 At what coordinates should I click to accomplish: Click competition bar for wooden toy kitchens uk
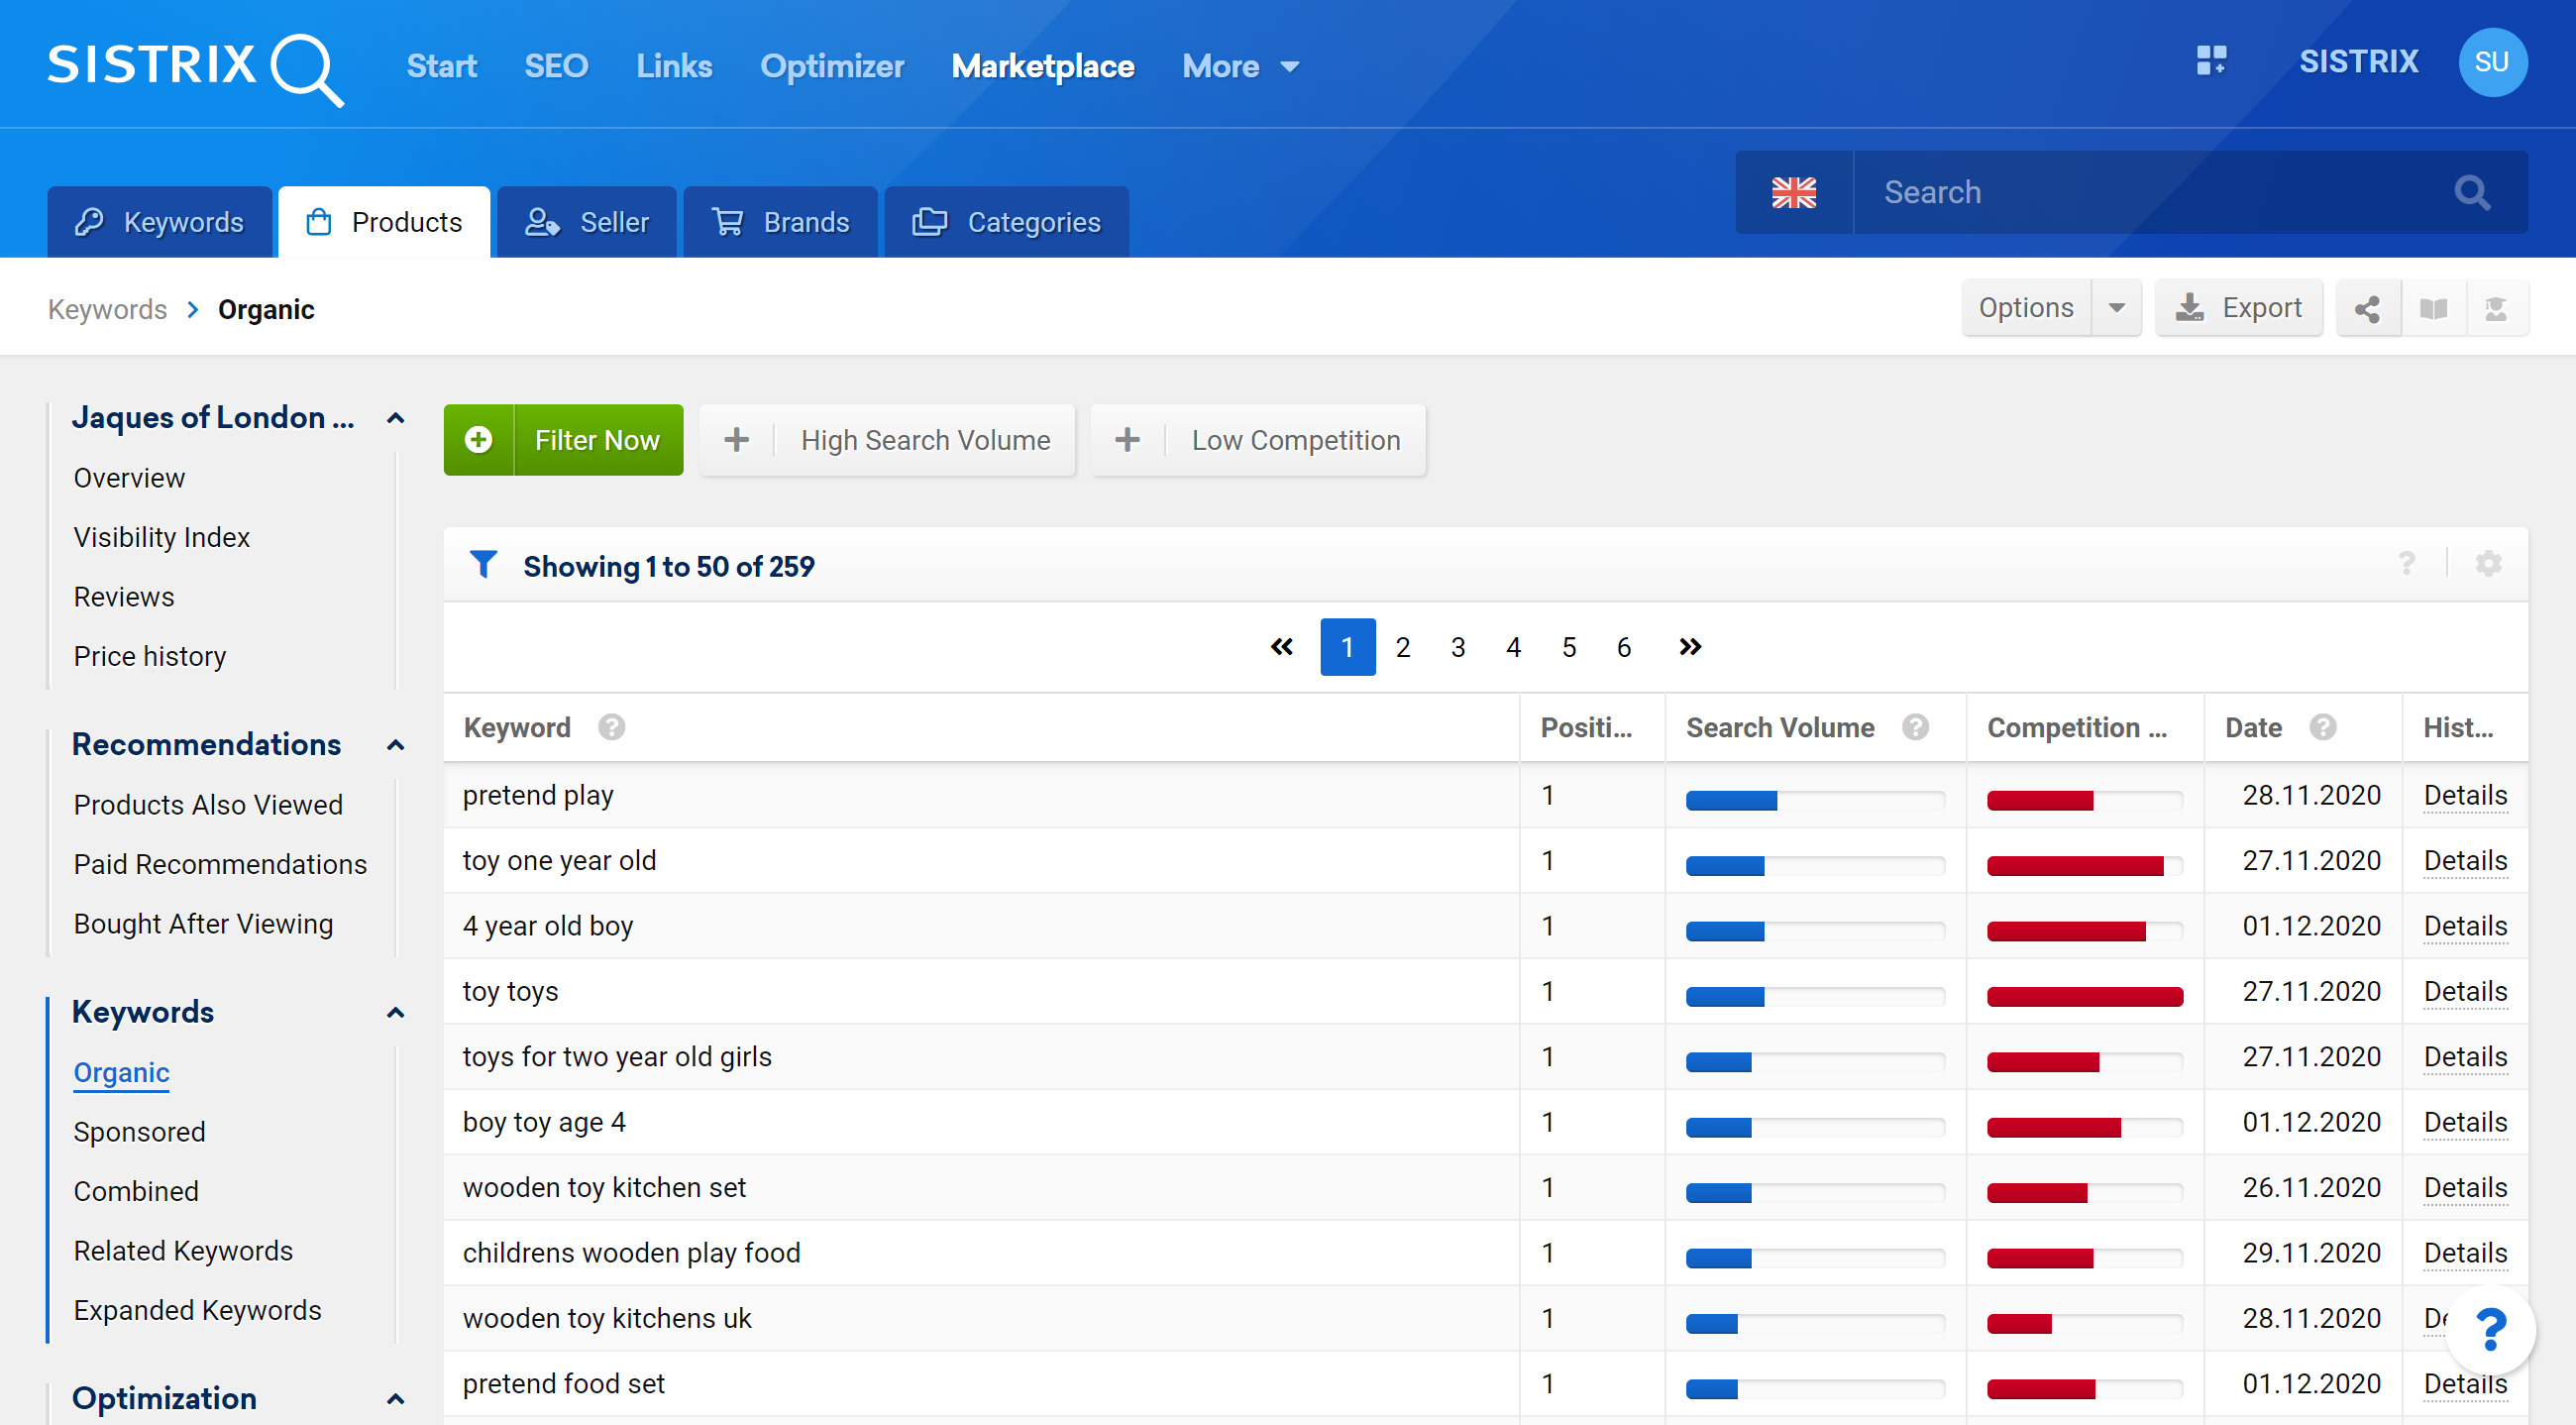[2084, 1323]
